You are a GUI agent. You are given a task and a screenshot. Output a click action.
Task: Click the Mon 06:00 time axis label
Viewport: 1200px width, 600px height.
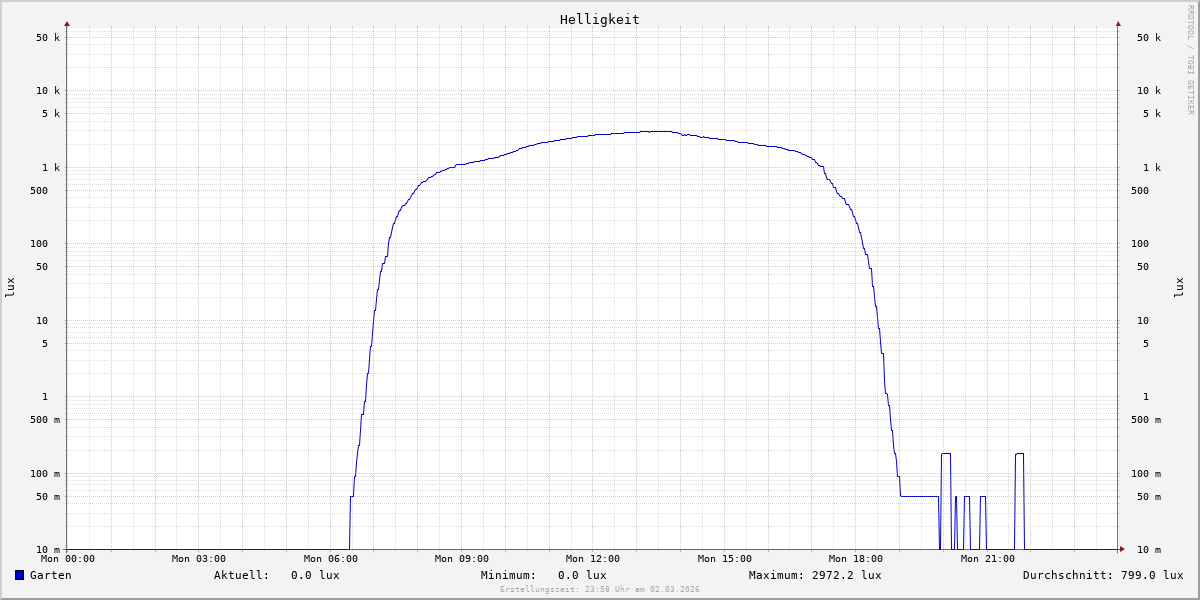(x=330, y=559)
